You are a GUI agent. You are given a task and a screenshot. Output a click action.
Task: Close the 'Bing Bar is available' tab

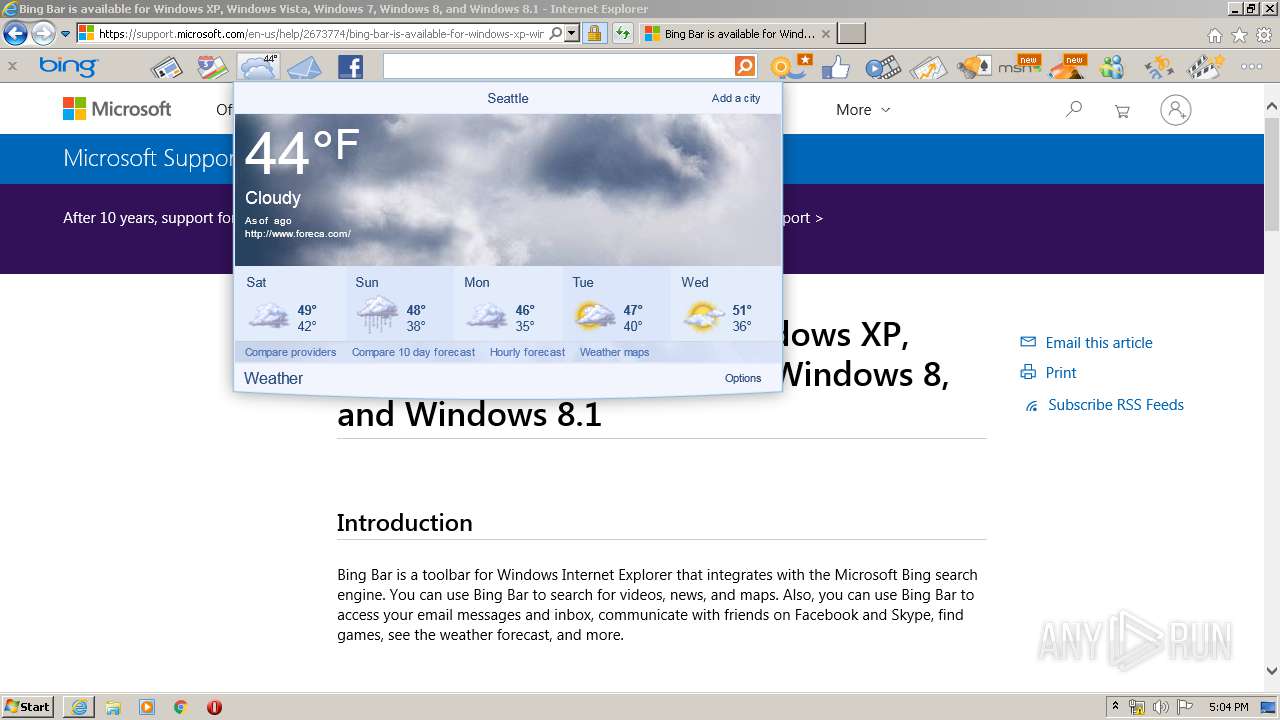coord(826,33)
